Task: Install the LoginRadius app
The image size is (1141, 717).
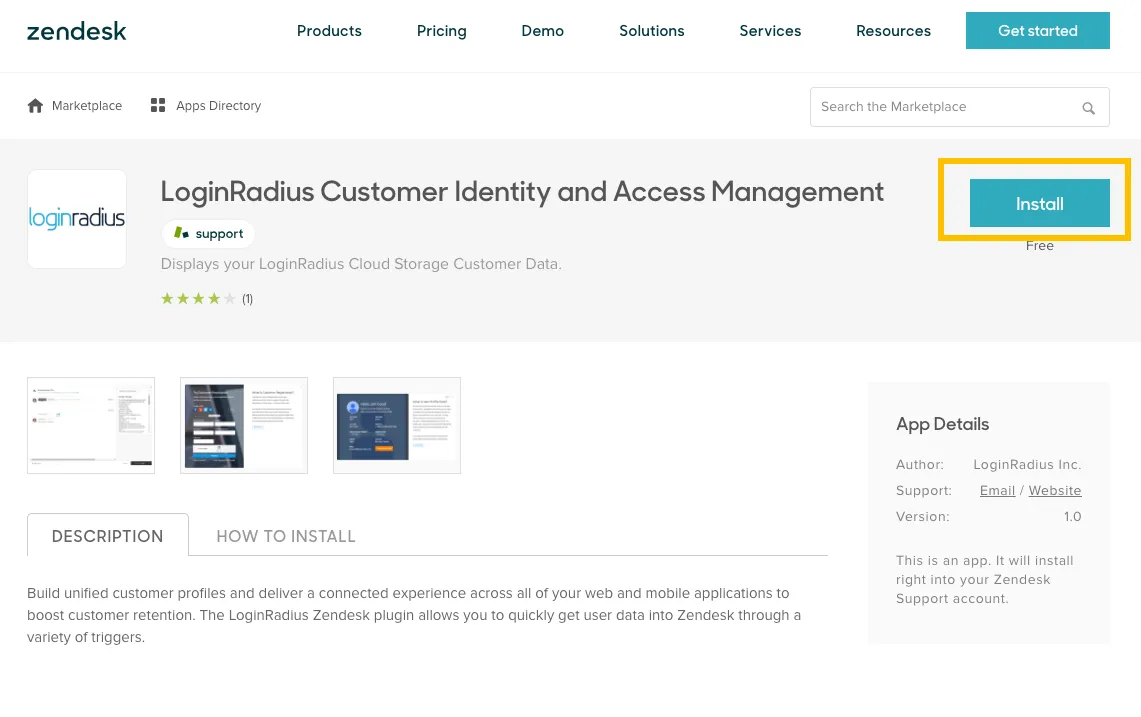Action: point(1039,203)
